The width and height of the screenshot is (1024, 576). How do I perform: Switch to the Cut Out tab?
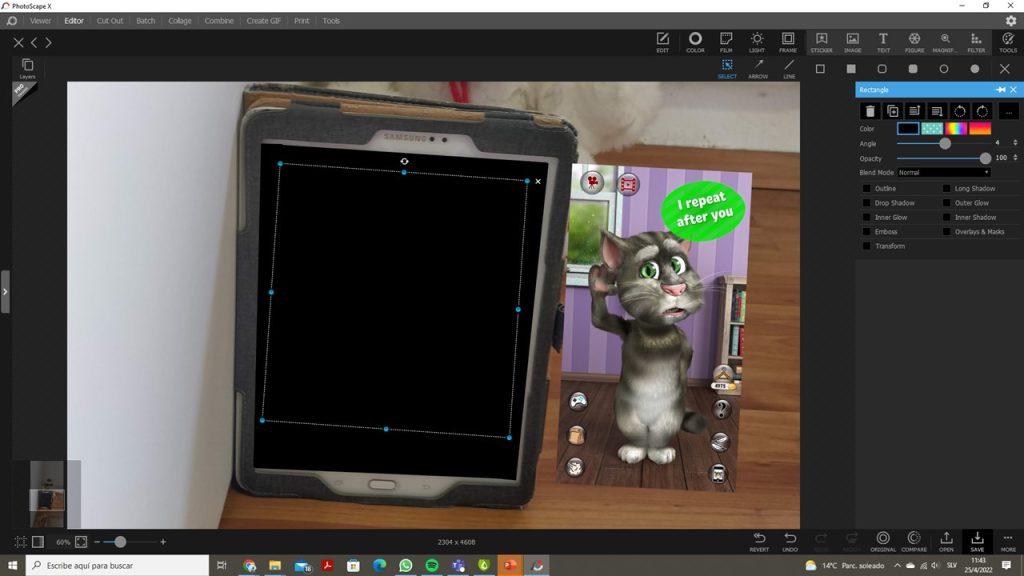click(110, 21)
